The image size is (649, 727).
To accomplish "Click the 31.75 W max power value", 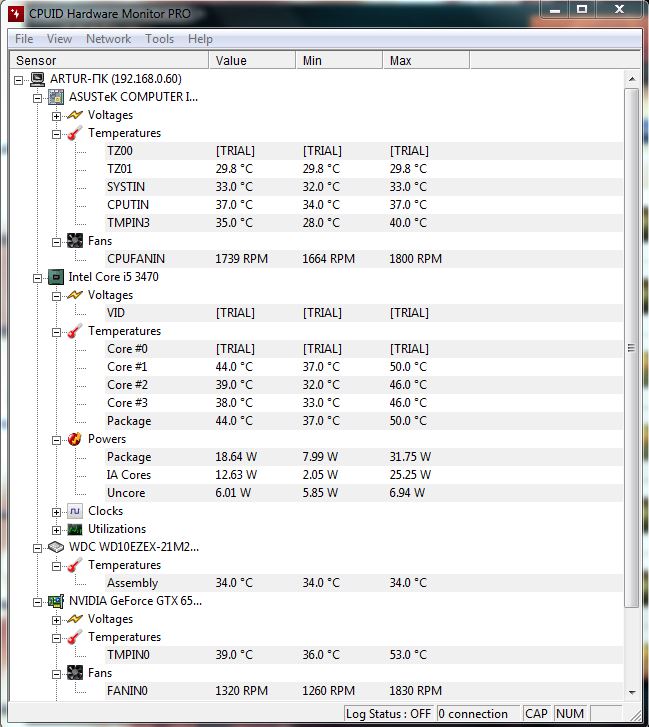I will (410, 457).
